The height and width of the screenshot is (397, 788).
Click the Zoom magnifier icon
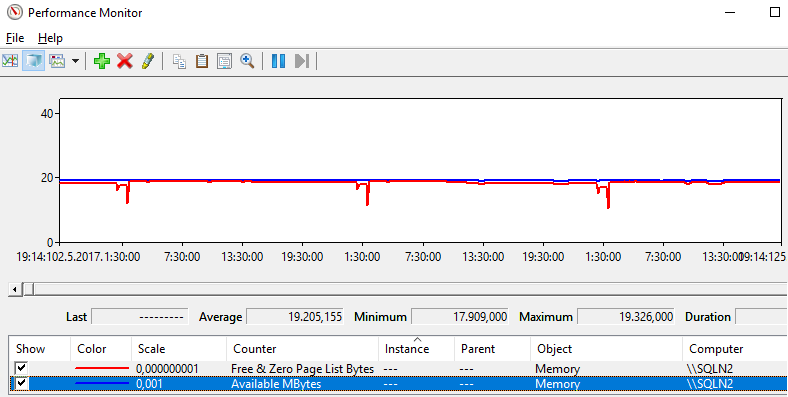[247, 61]
